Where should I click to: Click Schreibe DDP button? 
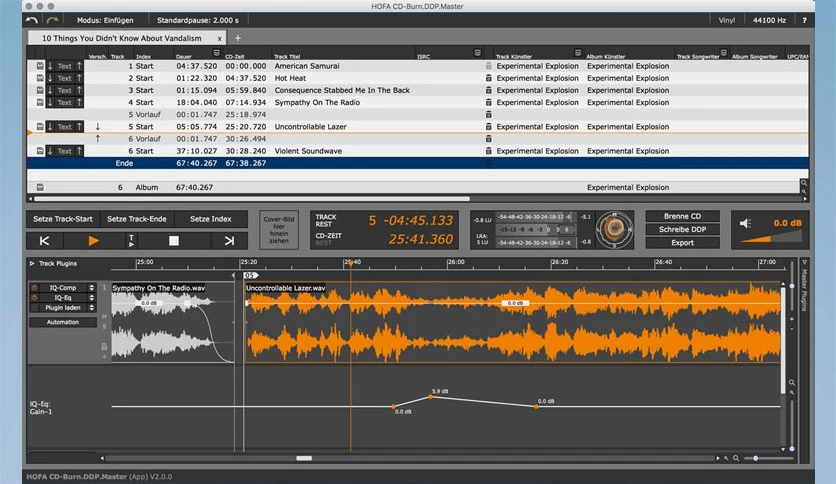pos(682,230)
